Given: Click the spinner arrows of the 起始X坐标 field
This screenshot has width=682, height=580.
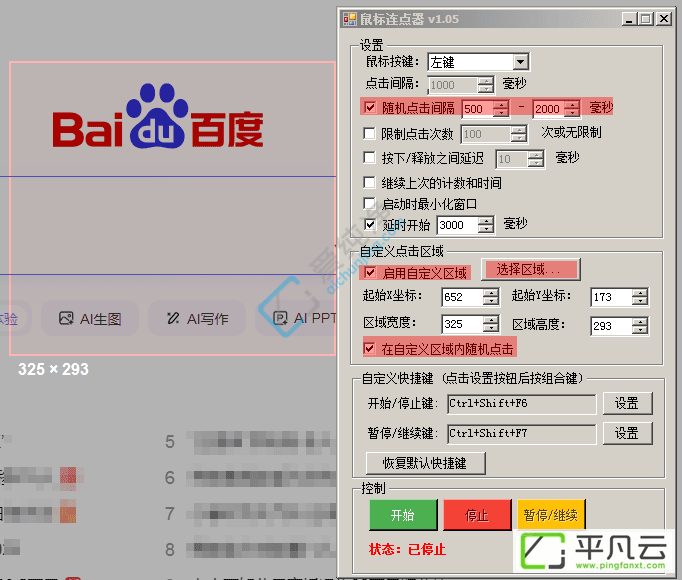Looking at the screenshot, I should coord(491,297).
